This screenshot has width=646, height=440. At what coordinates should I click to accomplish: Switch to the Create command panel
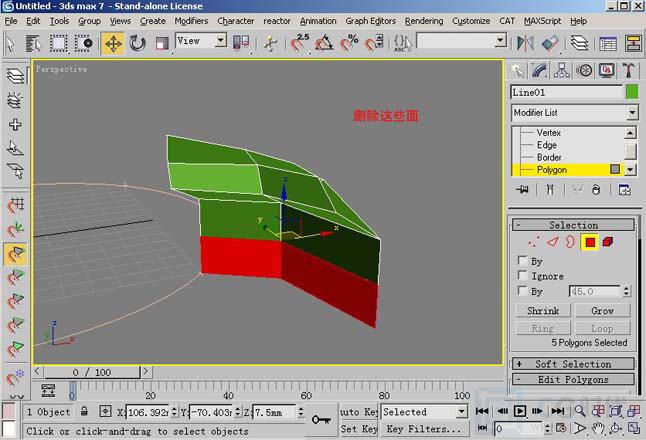click(517, 70)
